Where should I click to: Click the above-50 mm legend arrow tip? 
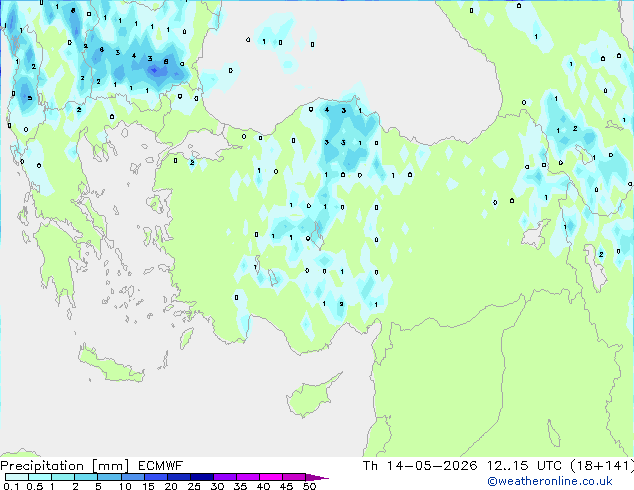[x=317, y=477]
